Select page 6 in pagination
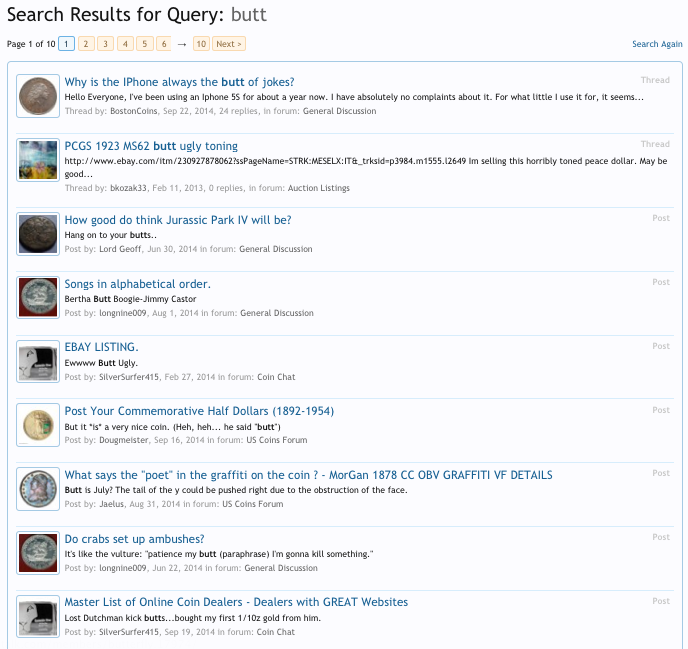Viewport: 688px width, 649px height. click(164, 44)
